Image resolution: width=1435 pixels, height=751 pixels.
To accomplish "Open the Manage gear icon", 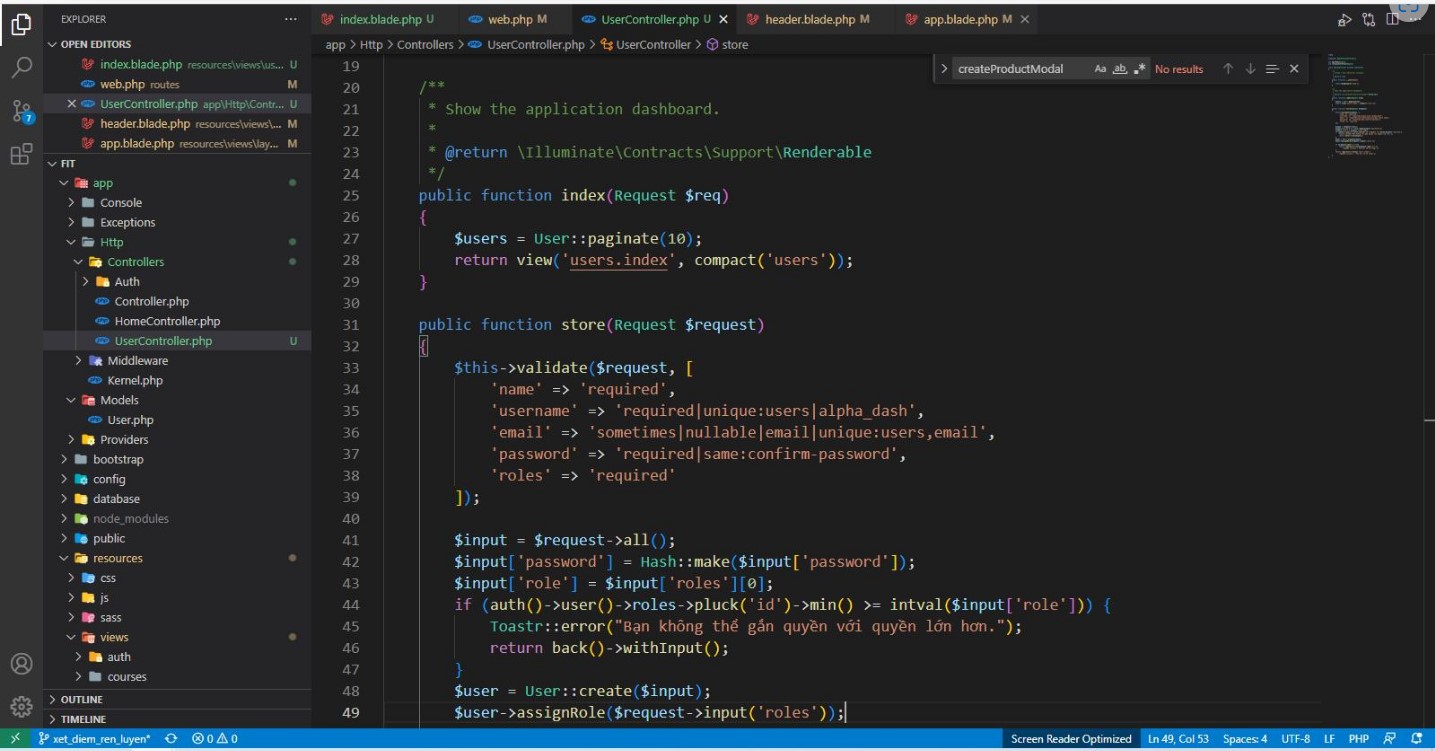I will point(21,705).
